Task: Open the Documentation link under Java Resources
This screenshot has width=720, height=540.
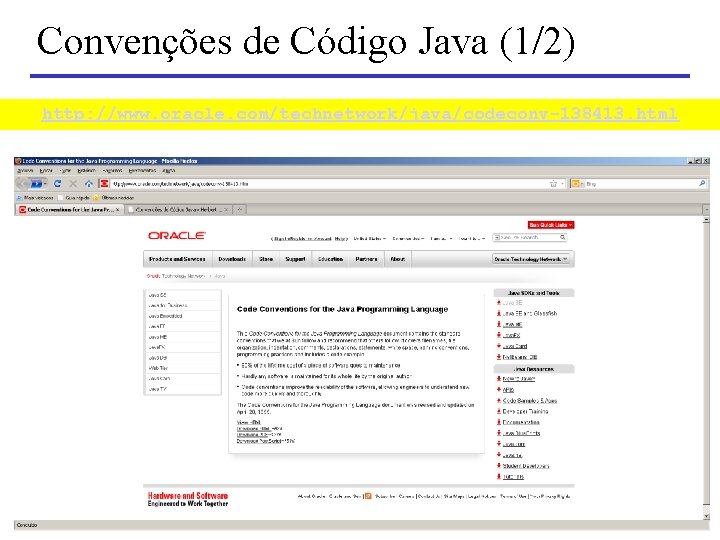Action: [x=521, y=422]
